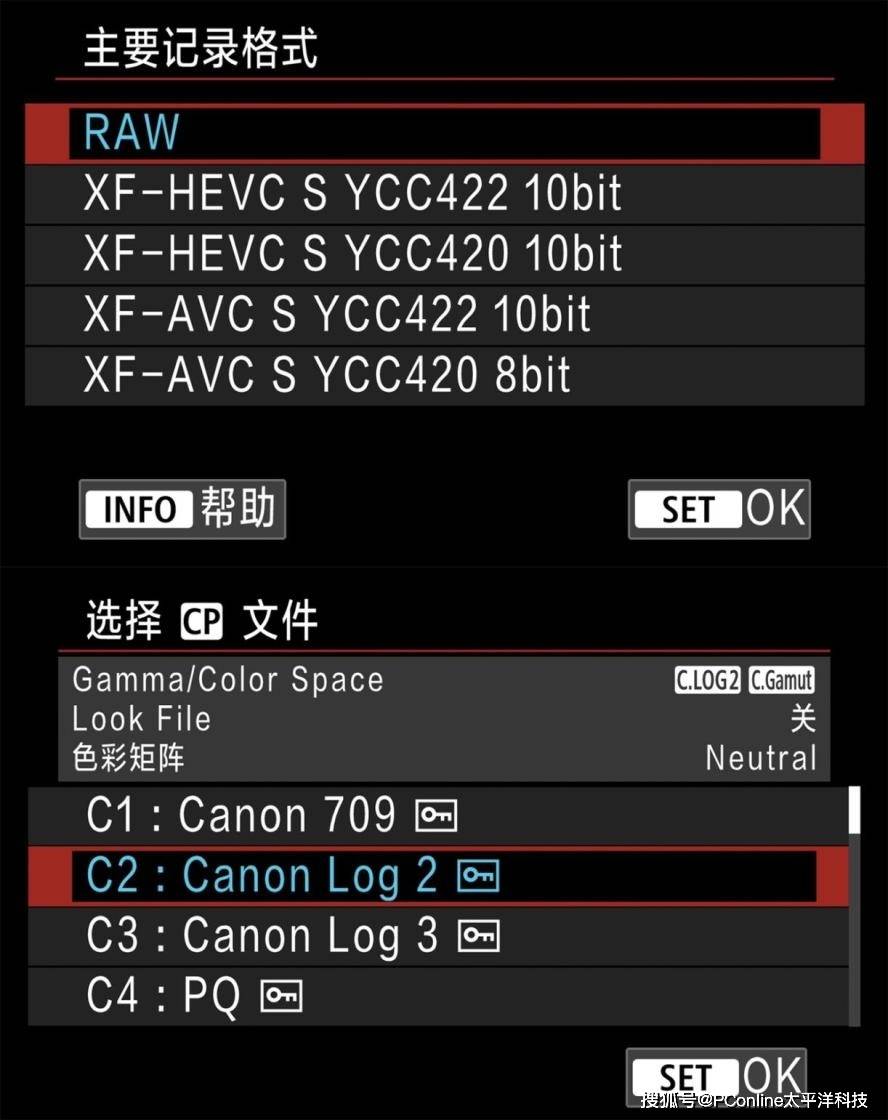Screen dimensions: 888x1120
Task: Click the CP file list scrollbar thumb
Action: (x=853, y=810)
